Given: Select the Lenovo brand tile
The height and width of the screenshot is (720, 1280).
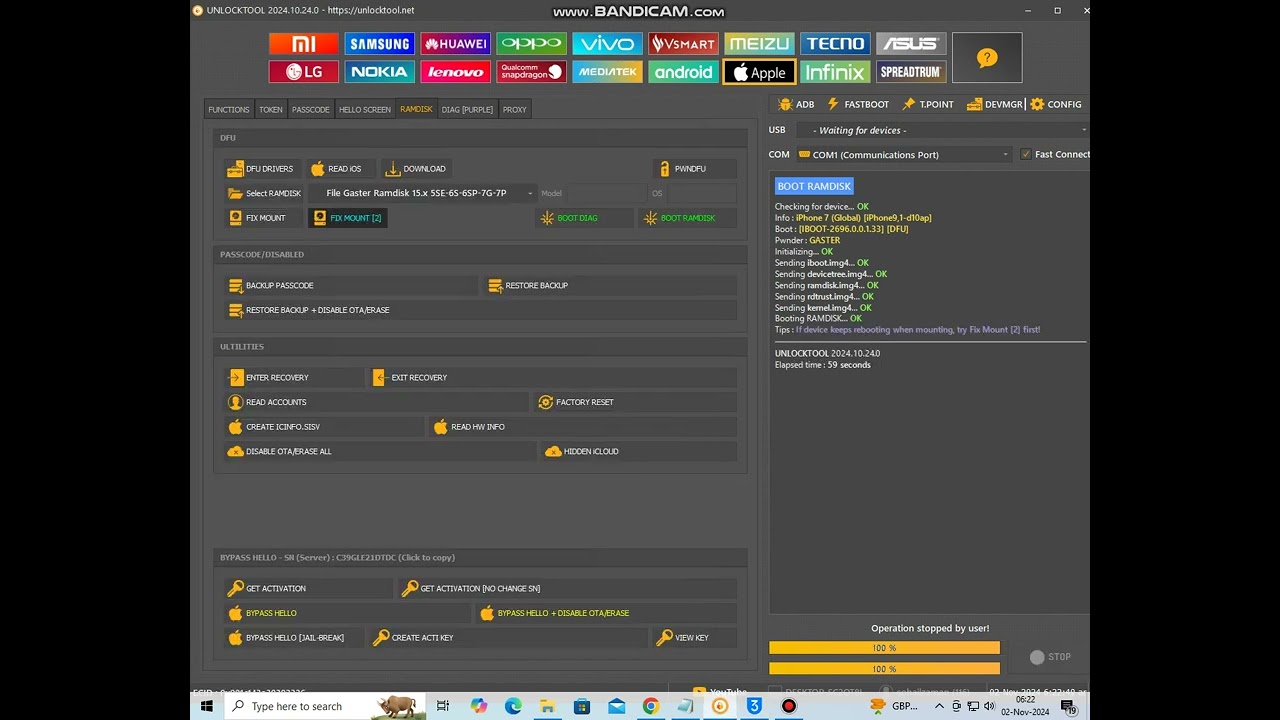Looking at the screenshot, I should [455, 72].
